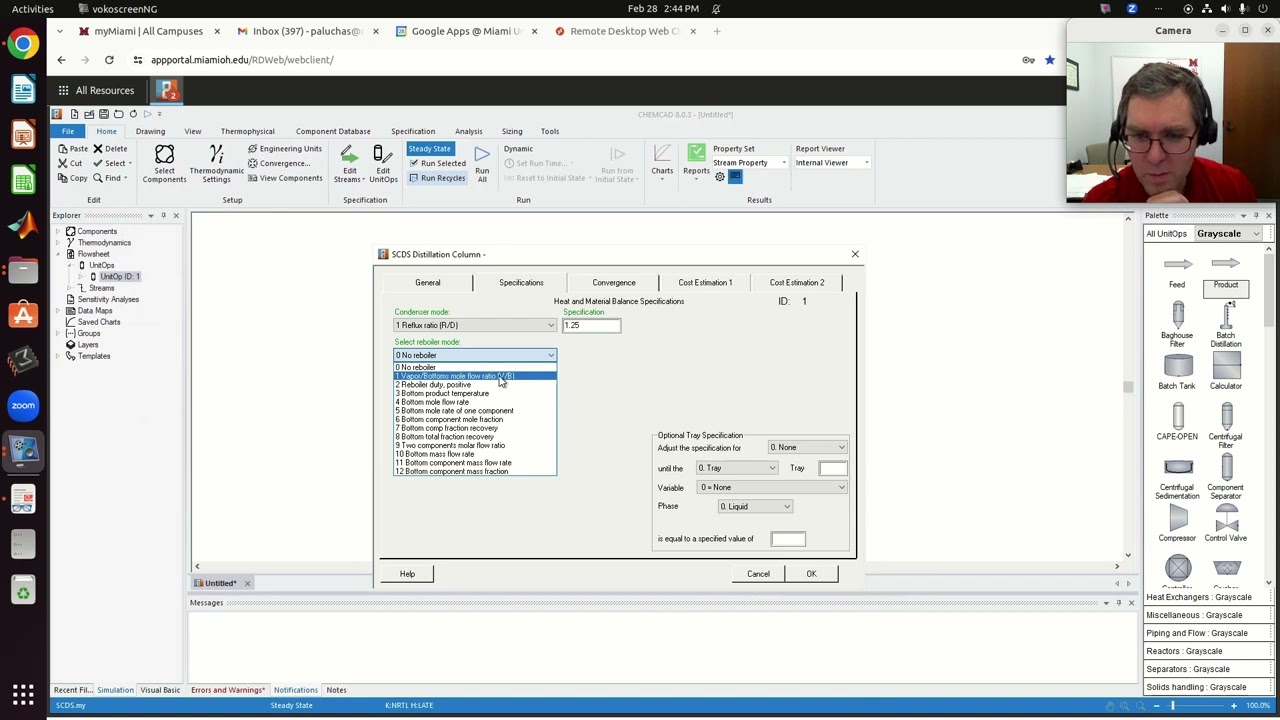The image size is (1280, 720).
Task: Click the OK button
Action: (811, 574)
